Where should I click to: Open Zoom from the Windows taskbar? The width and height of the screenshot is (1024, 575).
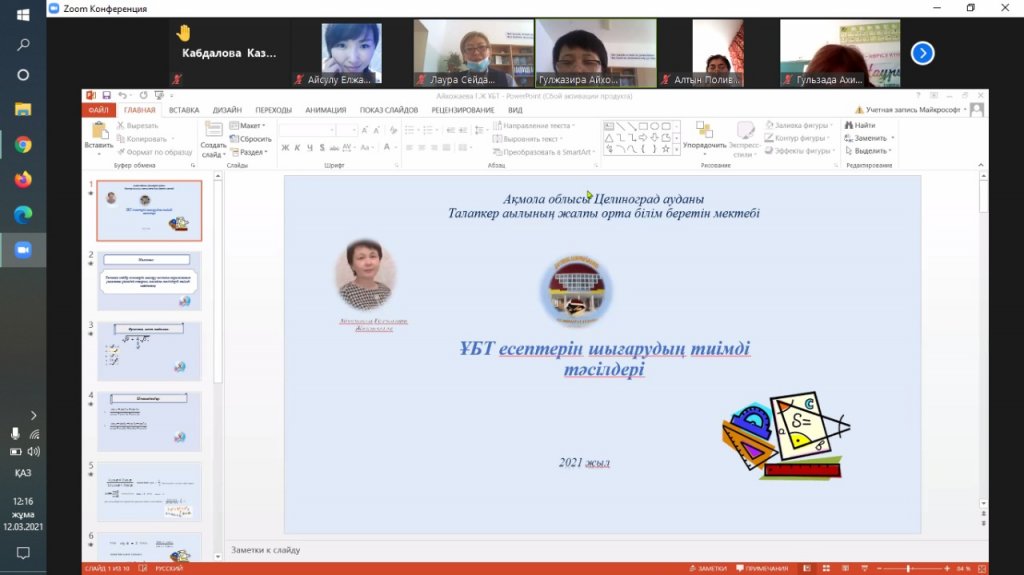pos(23,250)
